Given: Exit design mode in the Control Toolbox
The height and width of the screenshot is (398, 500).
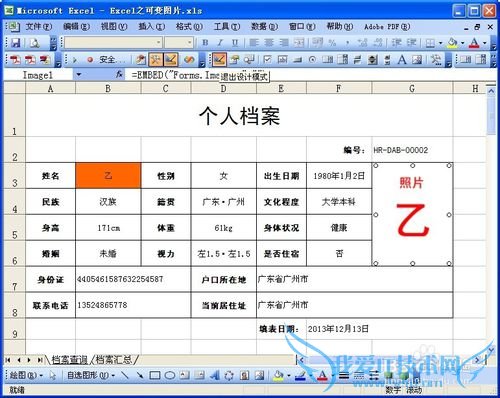Looking at the screenshot, I should [x=219, y=60].
